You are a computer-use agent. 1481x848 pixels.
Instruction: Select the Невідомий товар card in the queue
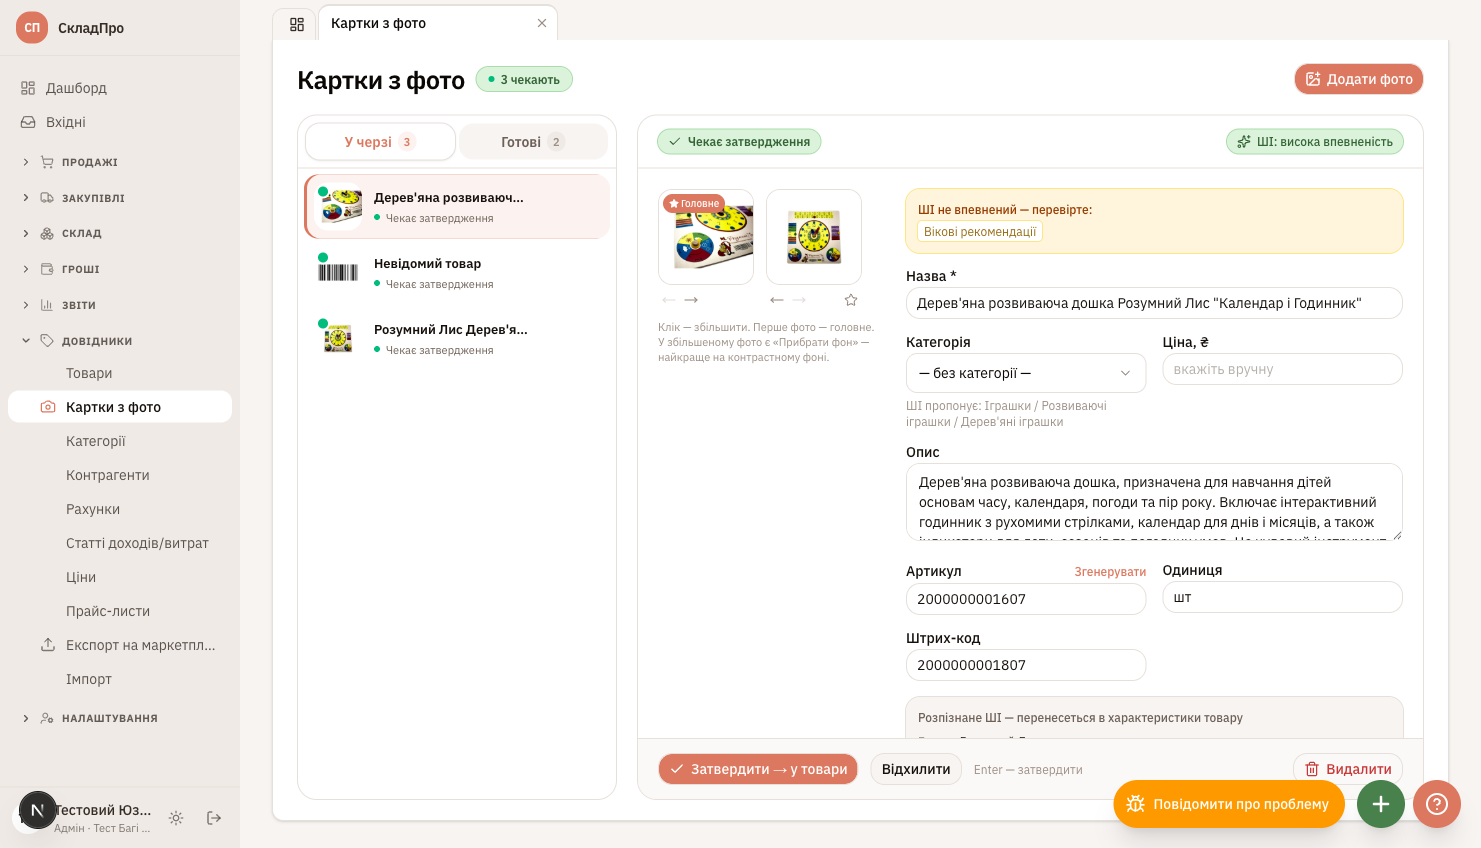(457, 273)
